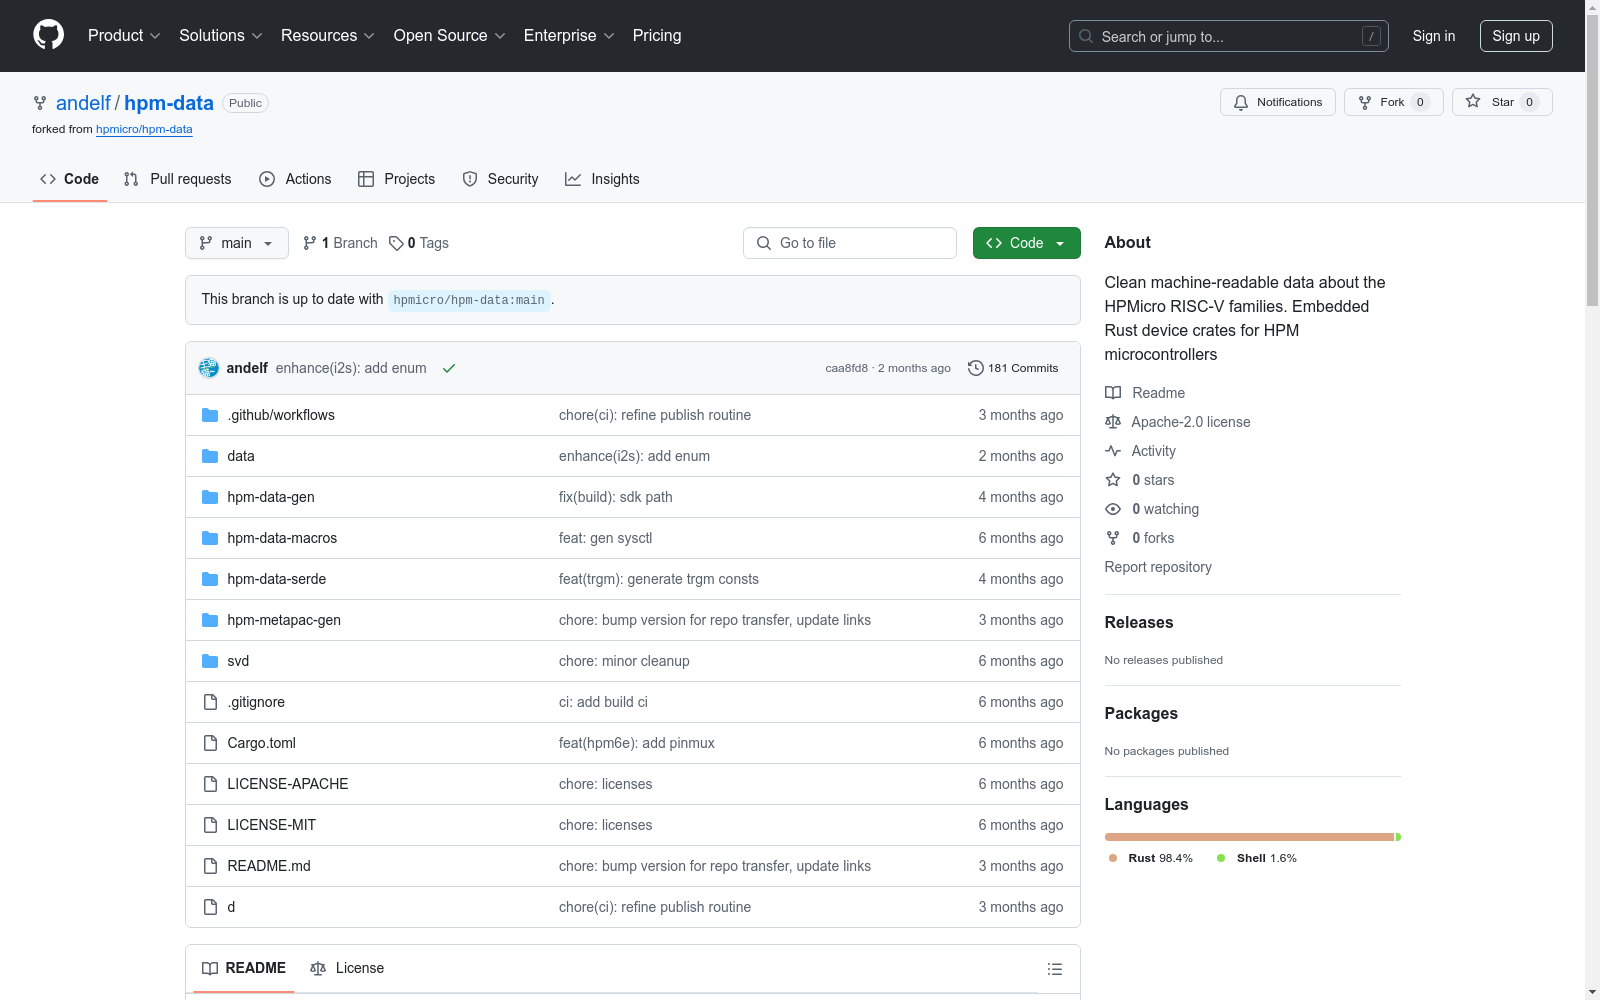Image resolution: width=1600 pixels, height=1000 pixels.
Task: Open the GitHub home logo
Action: point(48,35)
